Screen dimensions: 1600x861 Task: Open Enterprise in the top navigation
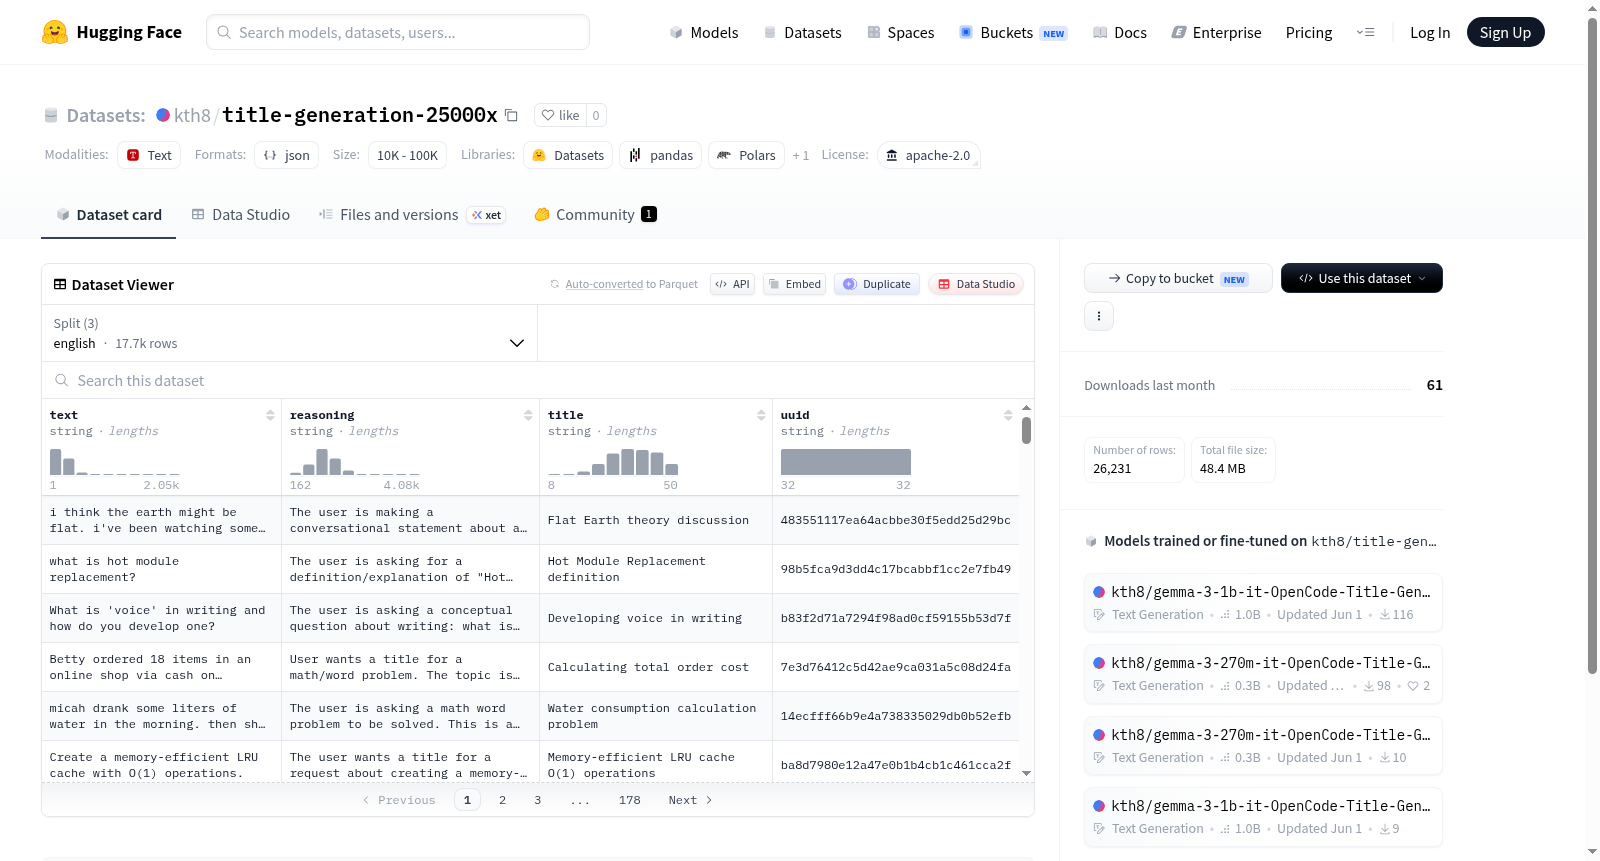click(1216, 33)
